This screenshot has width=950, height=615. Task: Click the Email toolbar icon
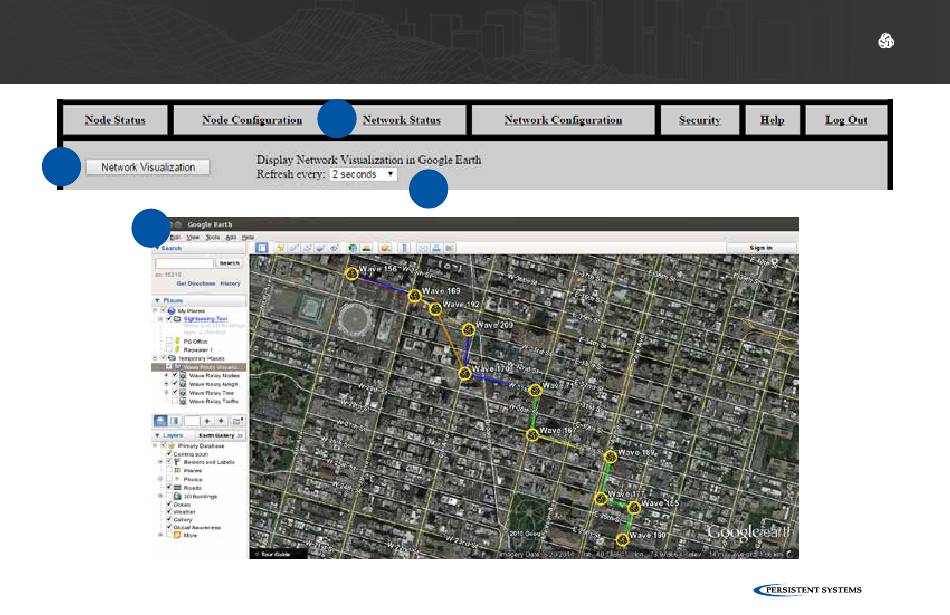tap(423, 248)
